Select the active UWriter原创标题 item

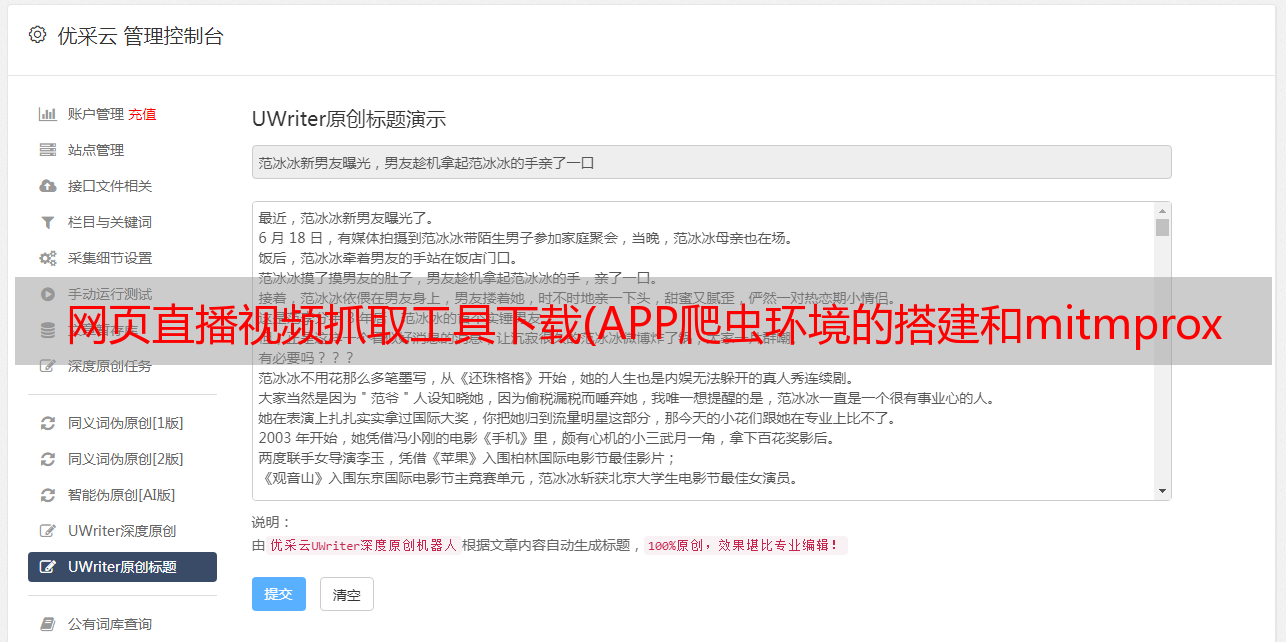click(x=122, y=567)
